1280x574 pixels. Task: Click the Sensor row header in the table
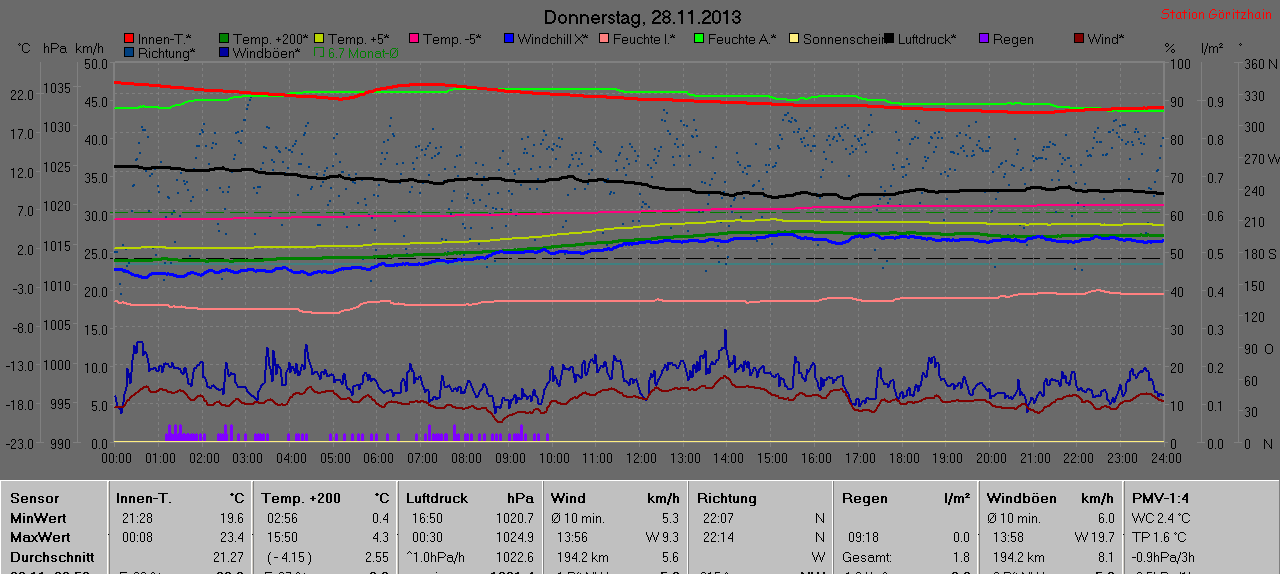35,498
